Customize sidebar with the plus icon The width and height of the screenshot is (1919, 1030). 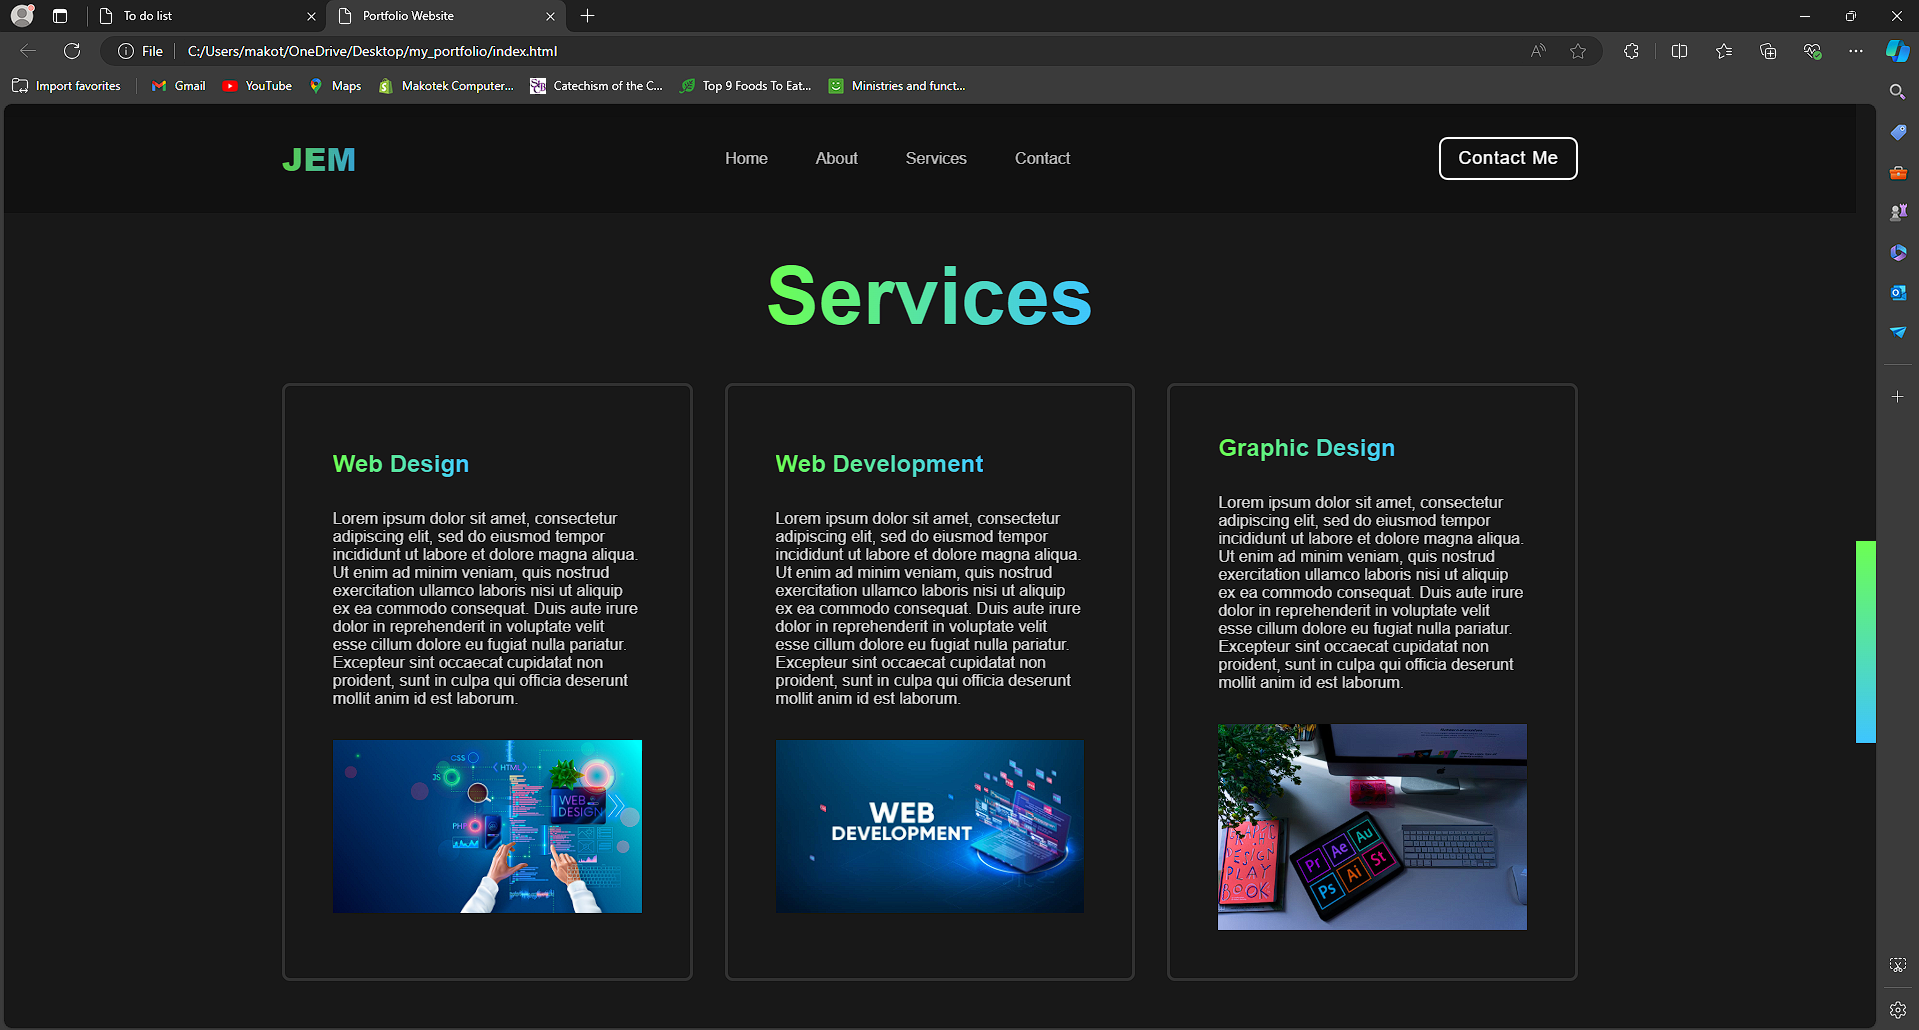tap(1898, 397)
